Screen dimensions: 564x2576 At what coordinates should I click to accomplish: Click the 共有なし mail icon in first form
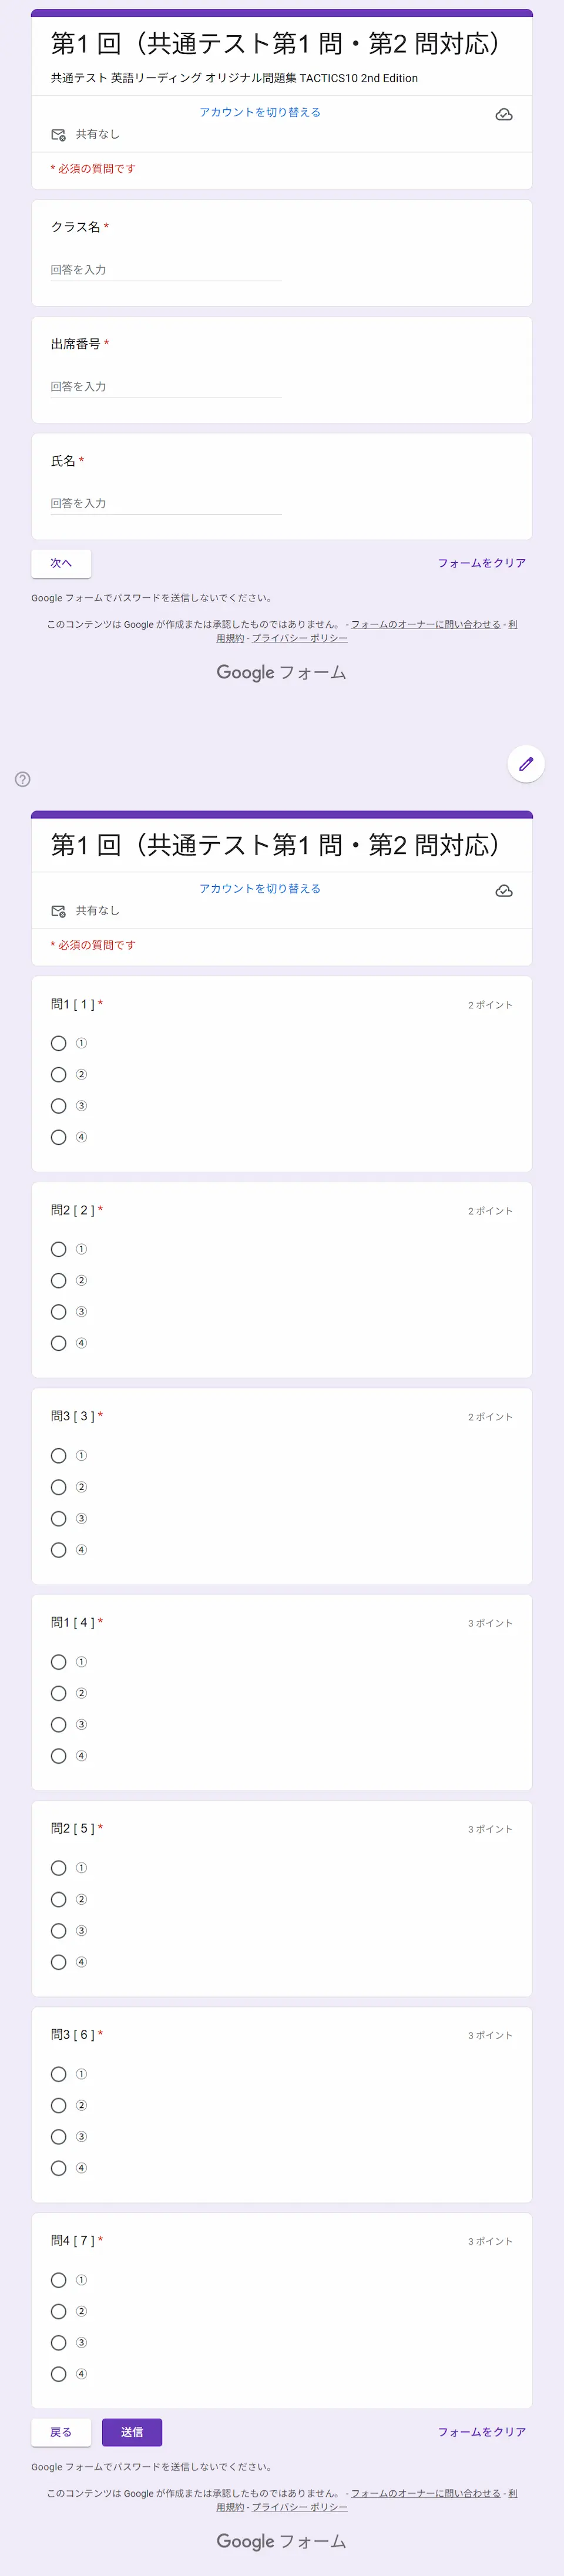coord(58,134)
